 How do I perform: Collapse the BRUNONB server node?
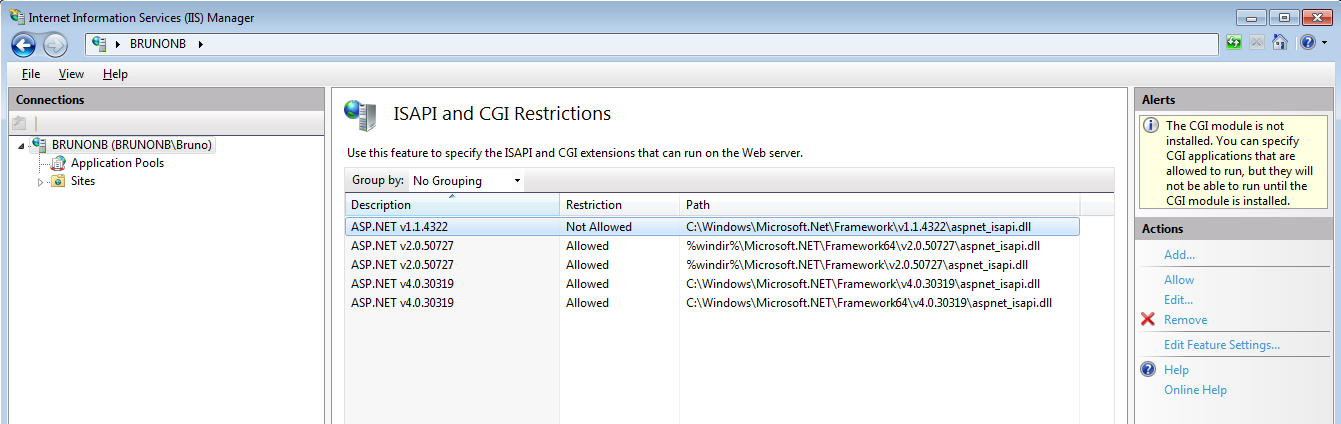[x=21, y=146]
